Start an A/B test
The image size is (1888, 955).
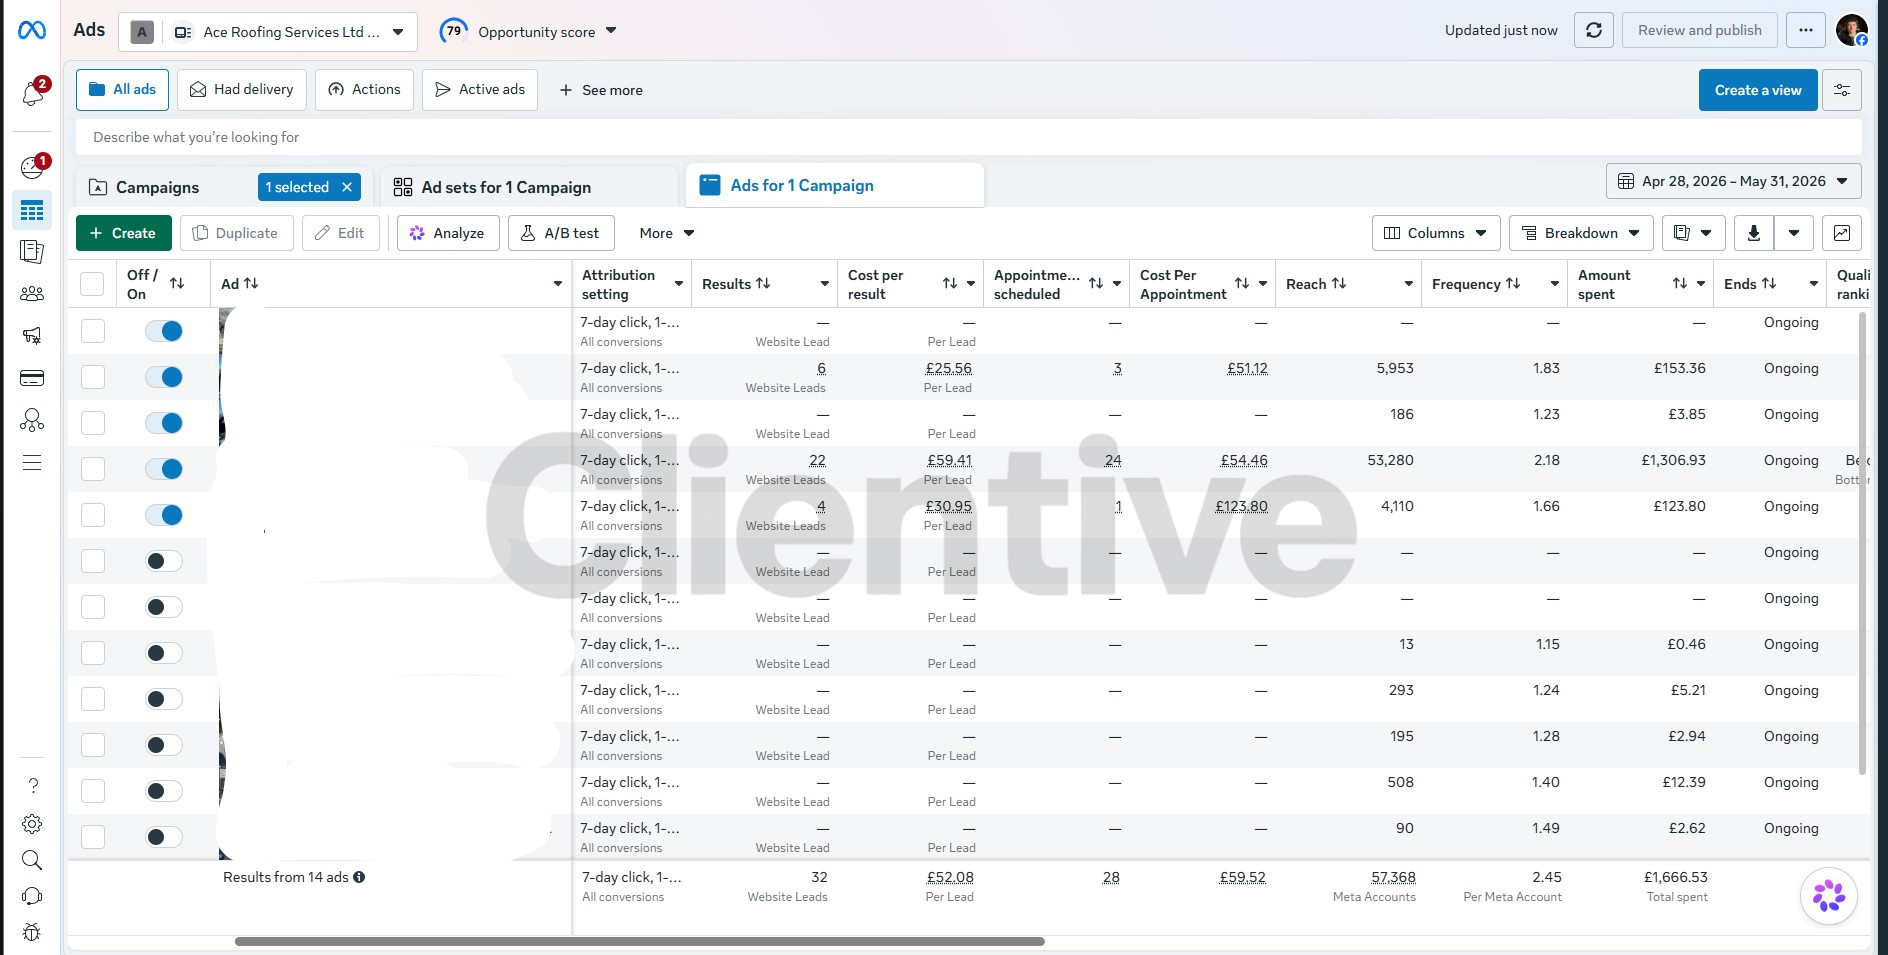click(561, 233)
